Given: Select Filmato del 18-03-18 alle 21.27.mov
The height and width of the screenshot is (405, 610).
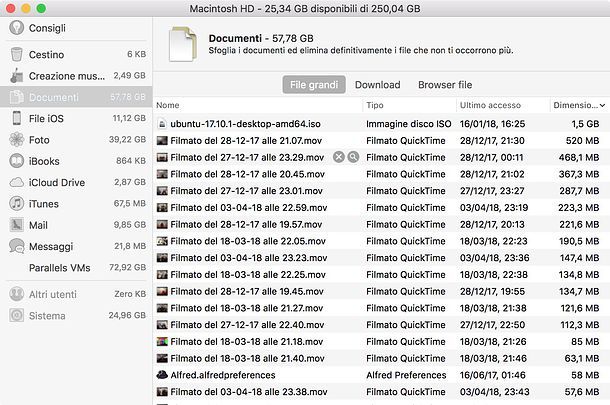Looking at the screenshot, I should click(381, 308).
